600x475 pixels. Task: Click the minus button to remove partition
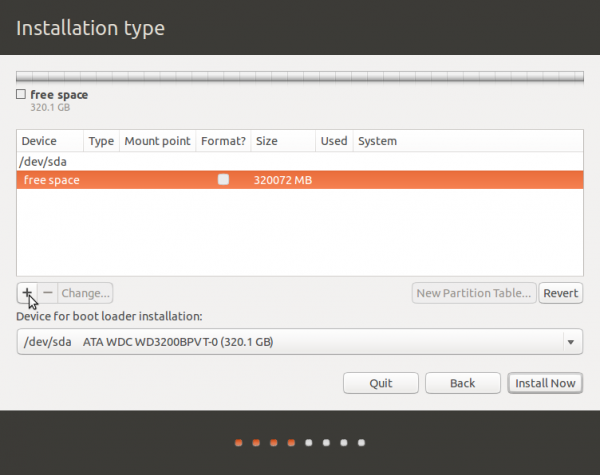47,293
